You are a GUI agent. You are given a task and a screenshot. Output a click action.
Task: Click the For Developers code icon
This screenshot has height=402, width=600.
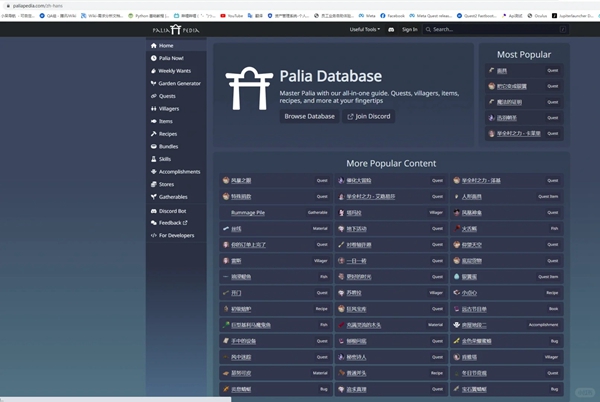point(154,236)
